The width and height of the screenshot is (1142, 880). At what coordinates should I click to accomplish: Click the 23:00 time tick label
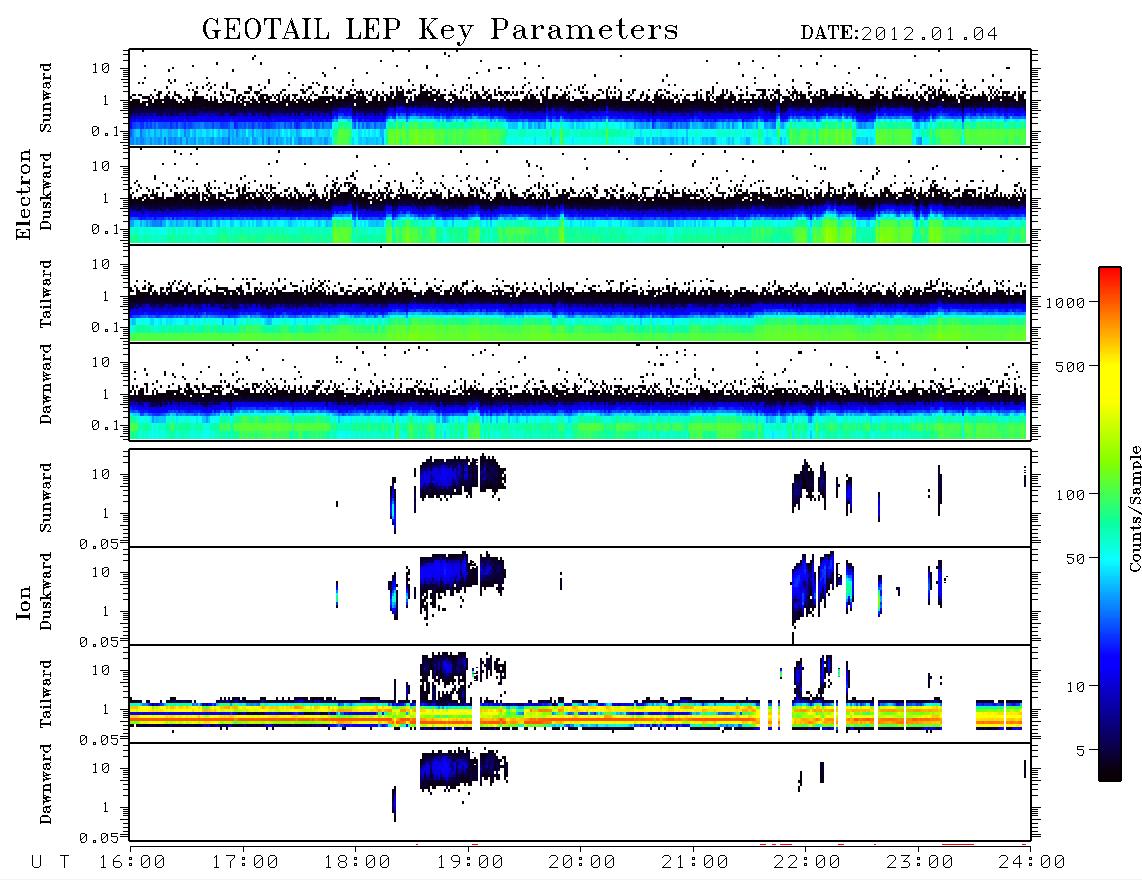[x=919, y=863]
